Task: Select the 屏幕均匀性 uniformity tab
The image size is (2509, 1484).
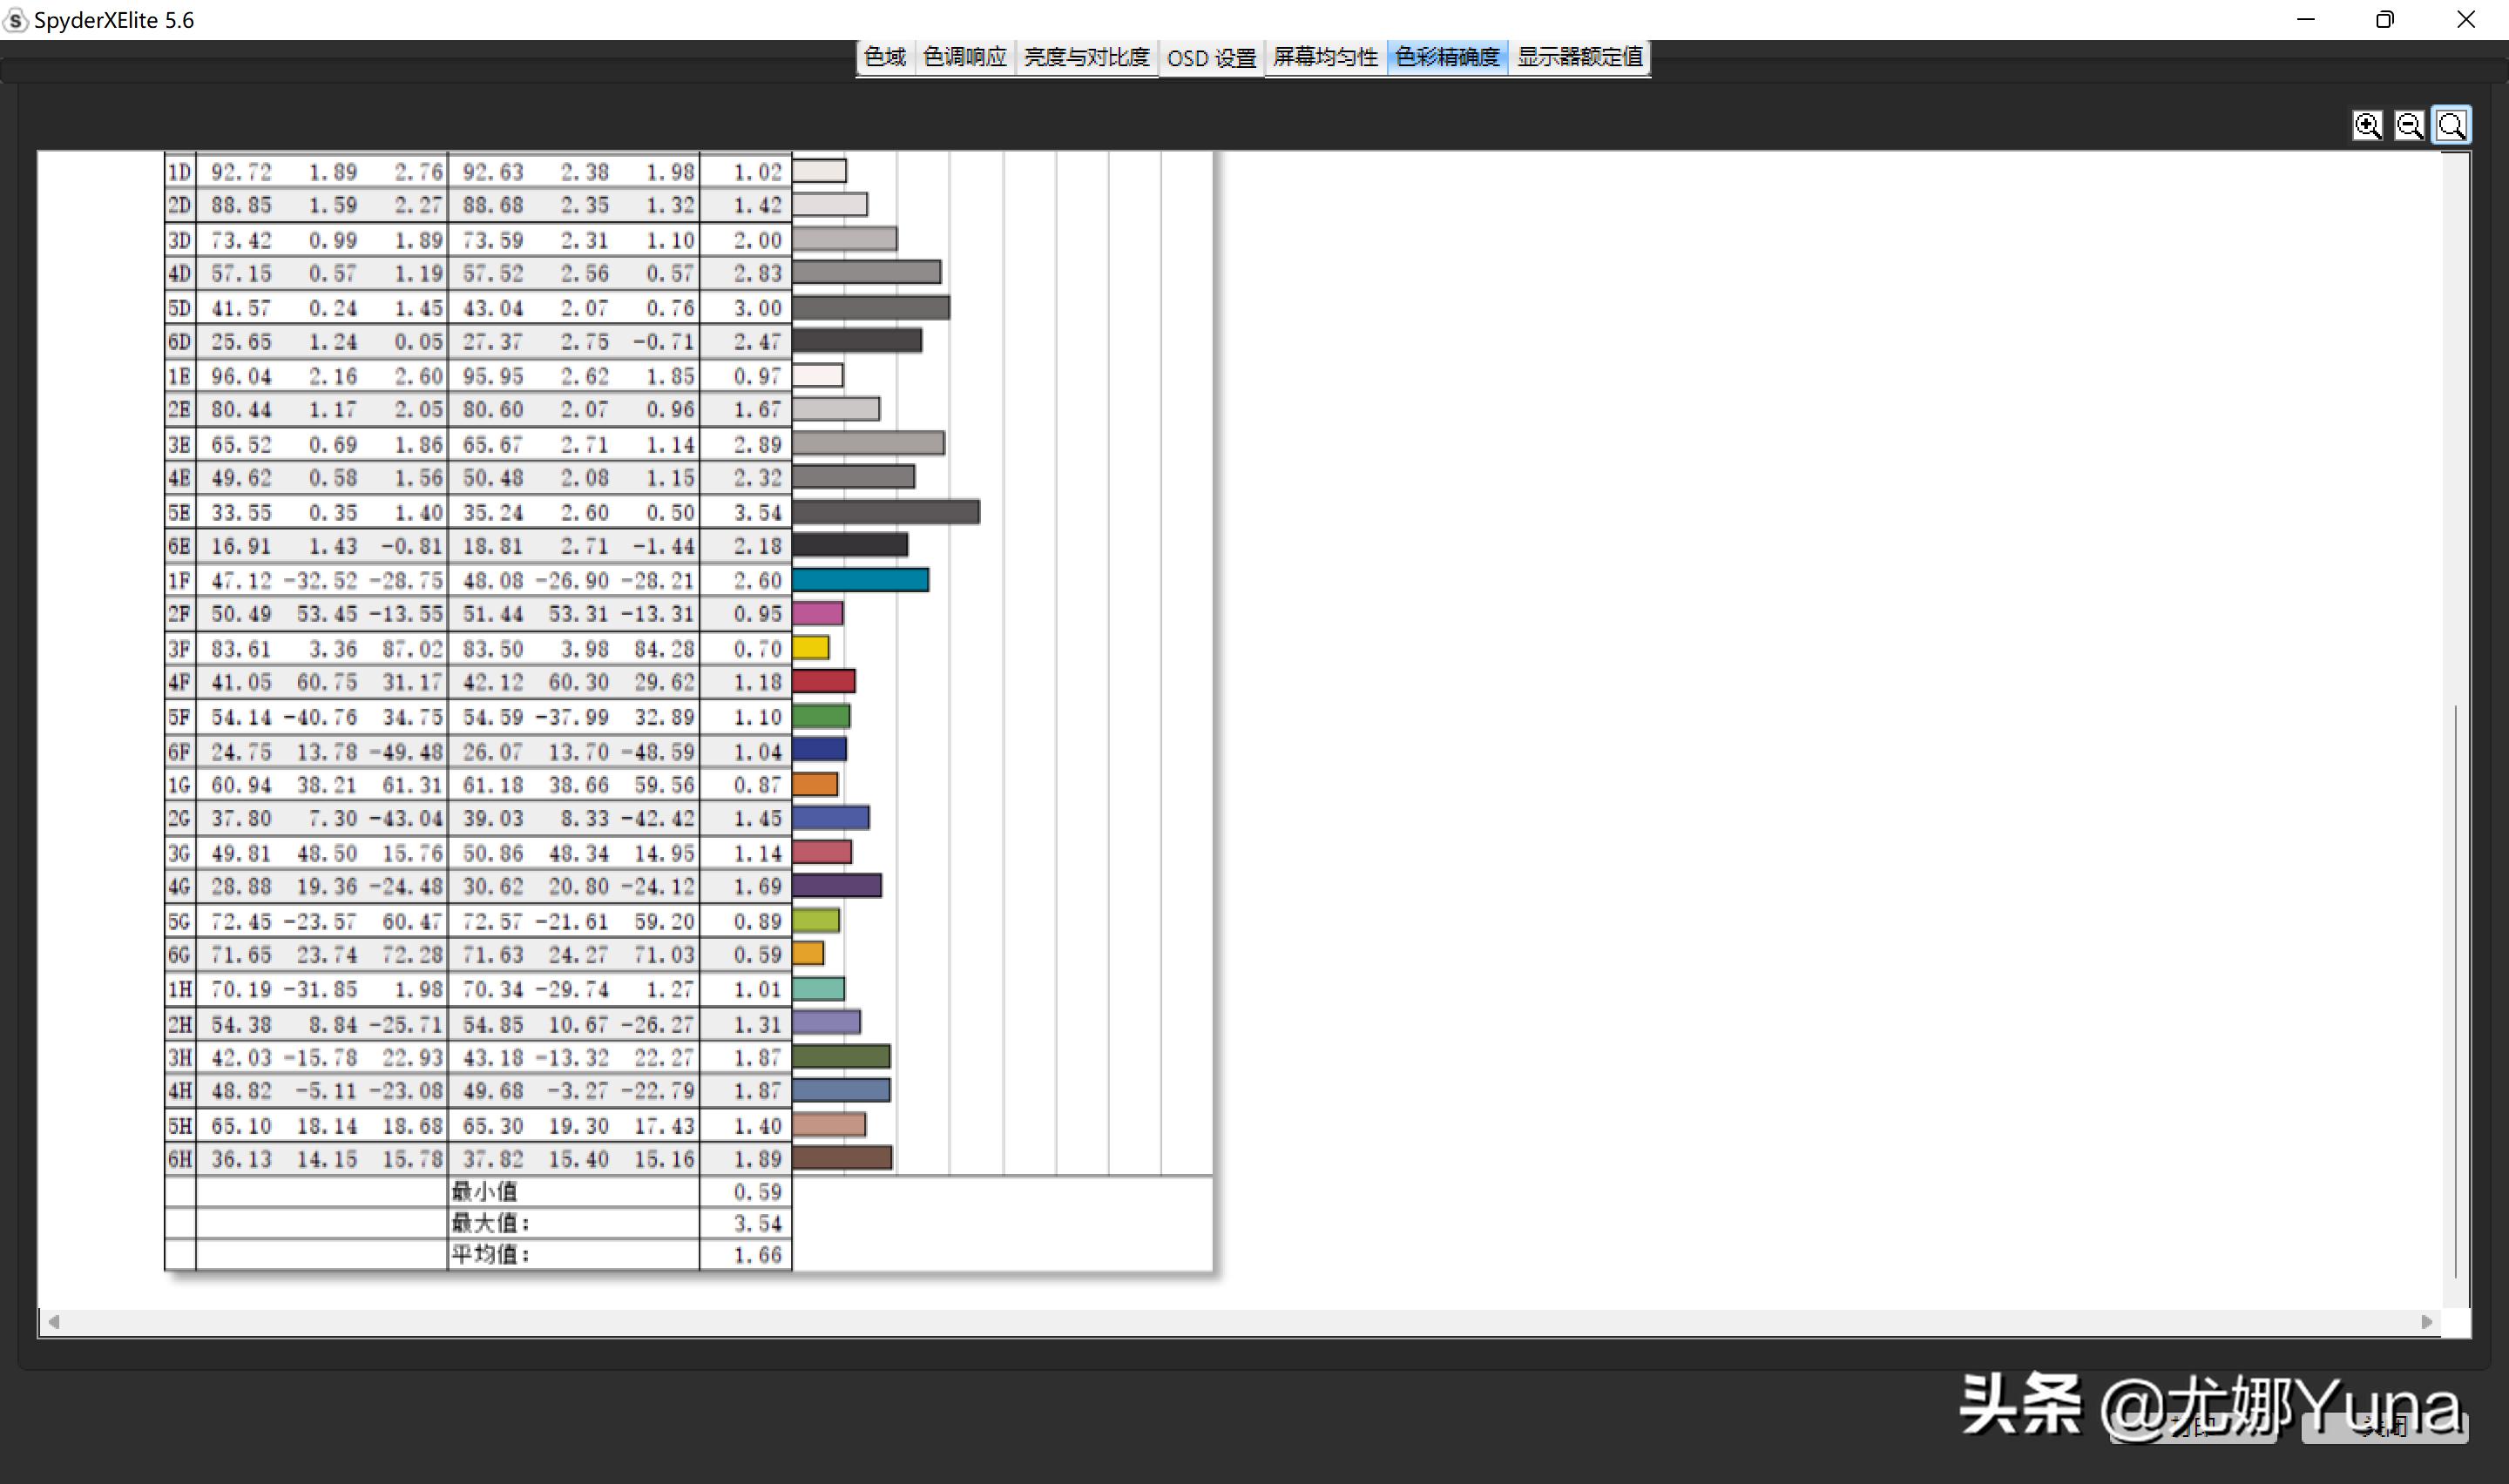Action: click(1324, 57)
